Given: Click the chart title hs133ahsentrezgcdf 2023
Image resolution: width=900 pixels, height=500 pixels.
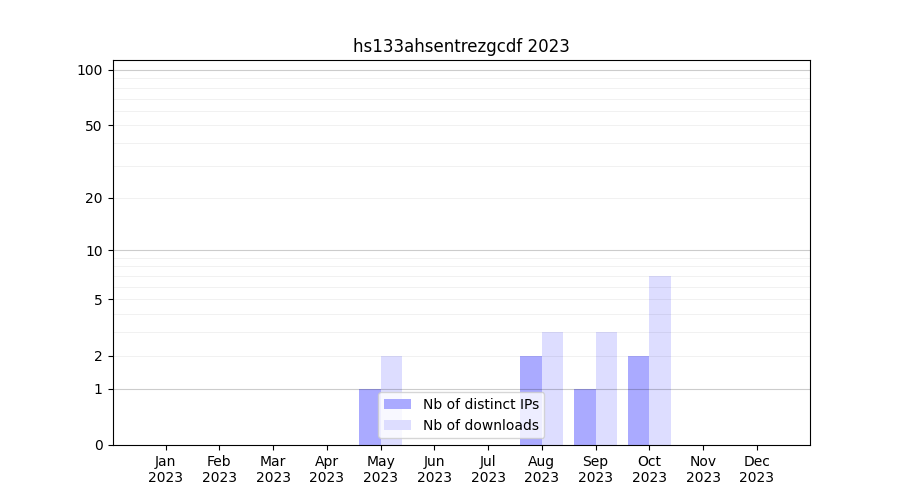Looking at the screenshot, I should pyautogui.click(x=461, y=46).
